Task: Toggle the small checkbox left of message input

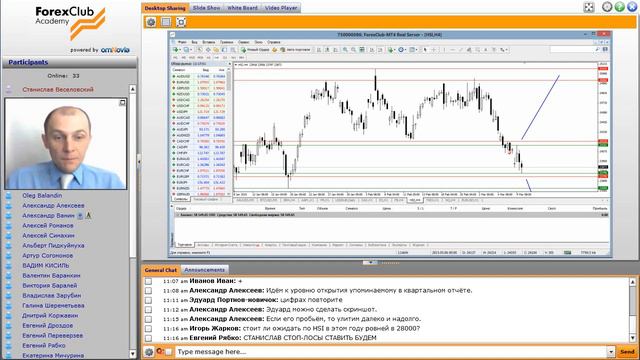Action: pyautogui.click(x=169, y=352)
